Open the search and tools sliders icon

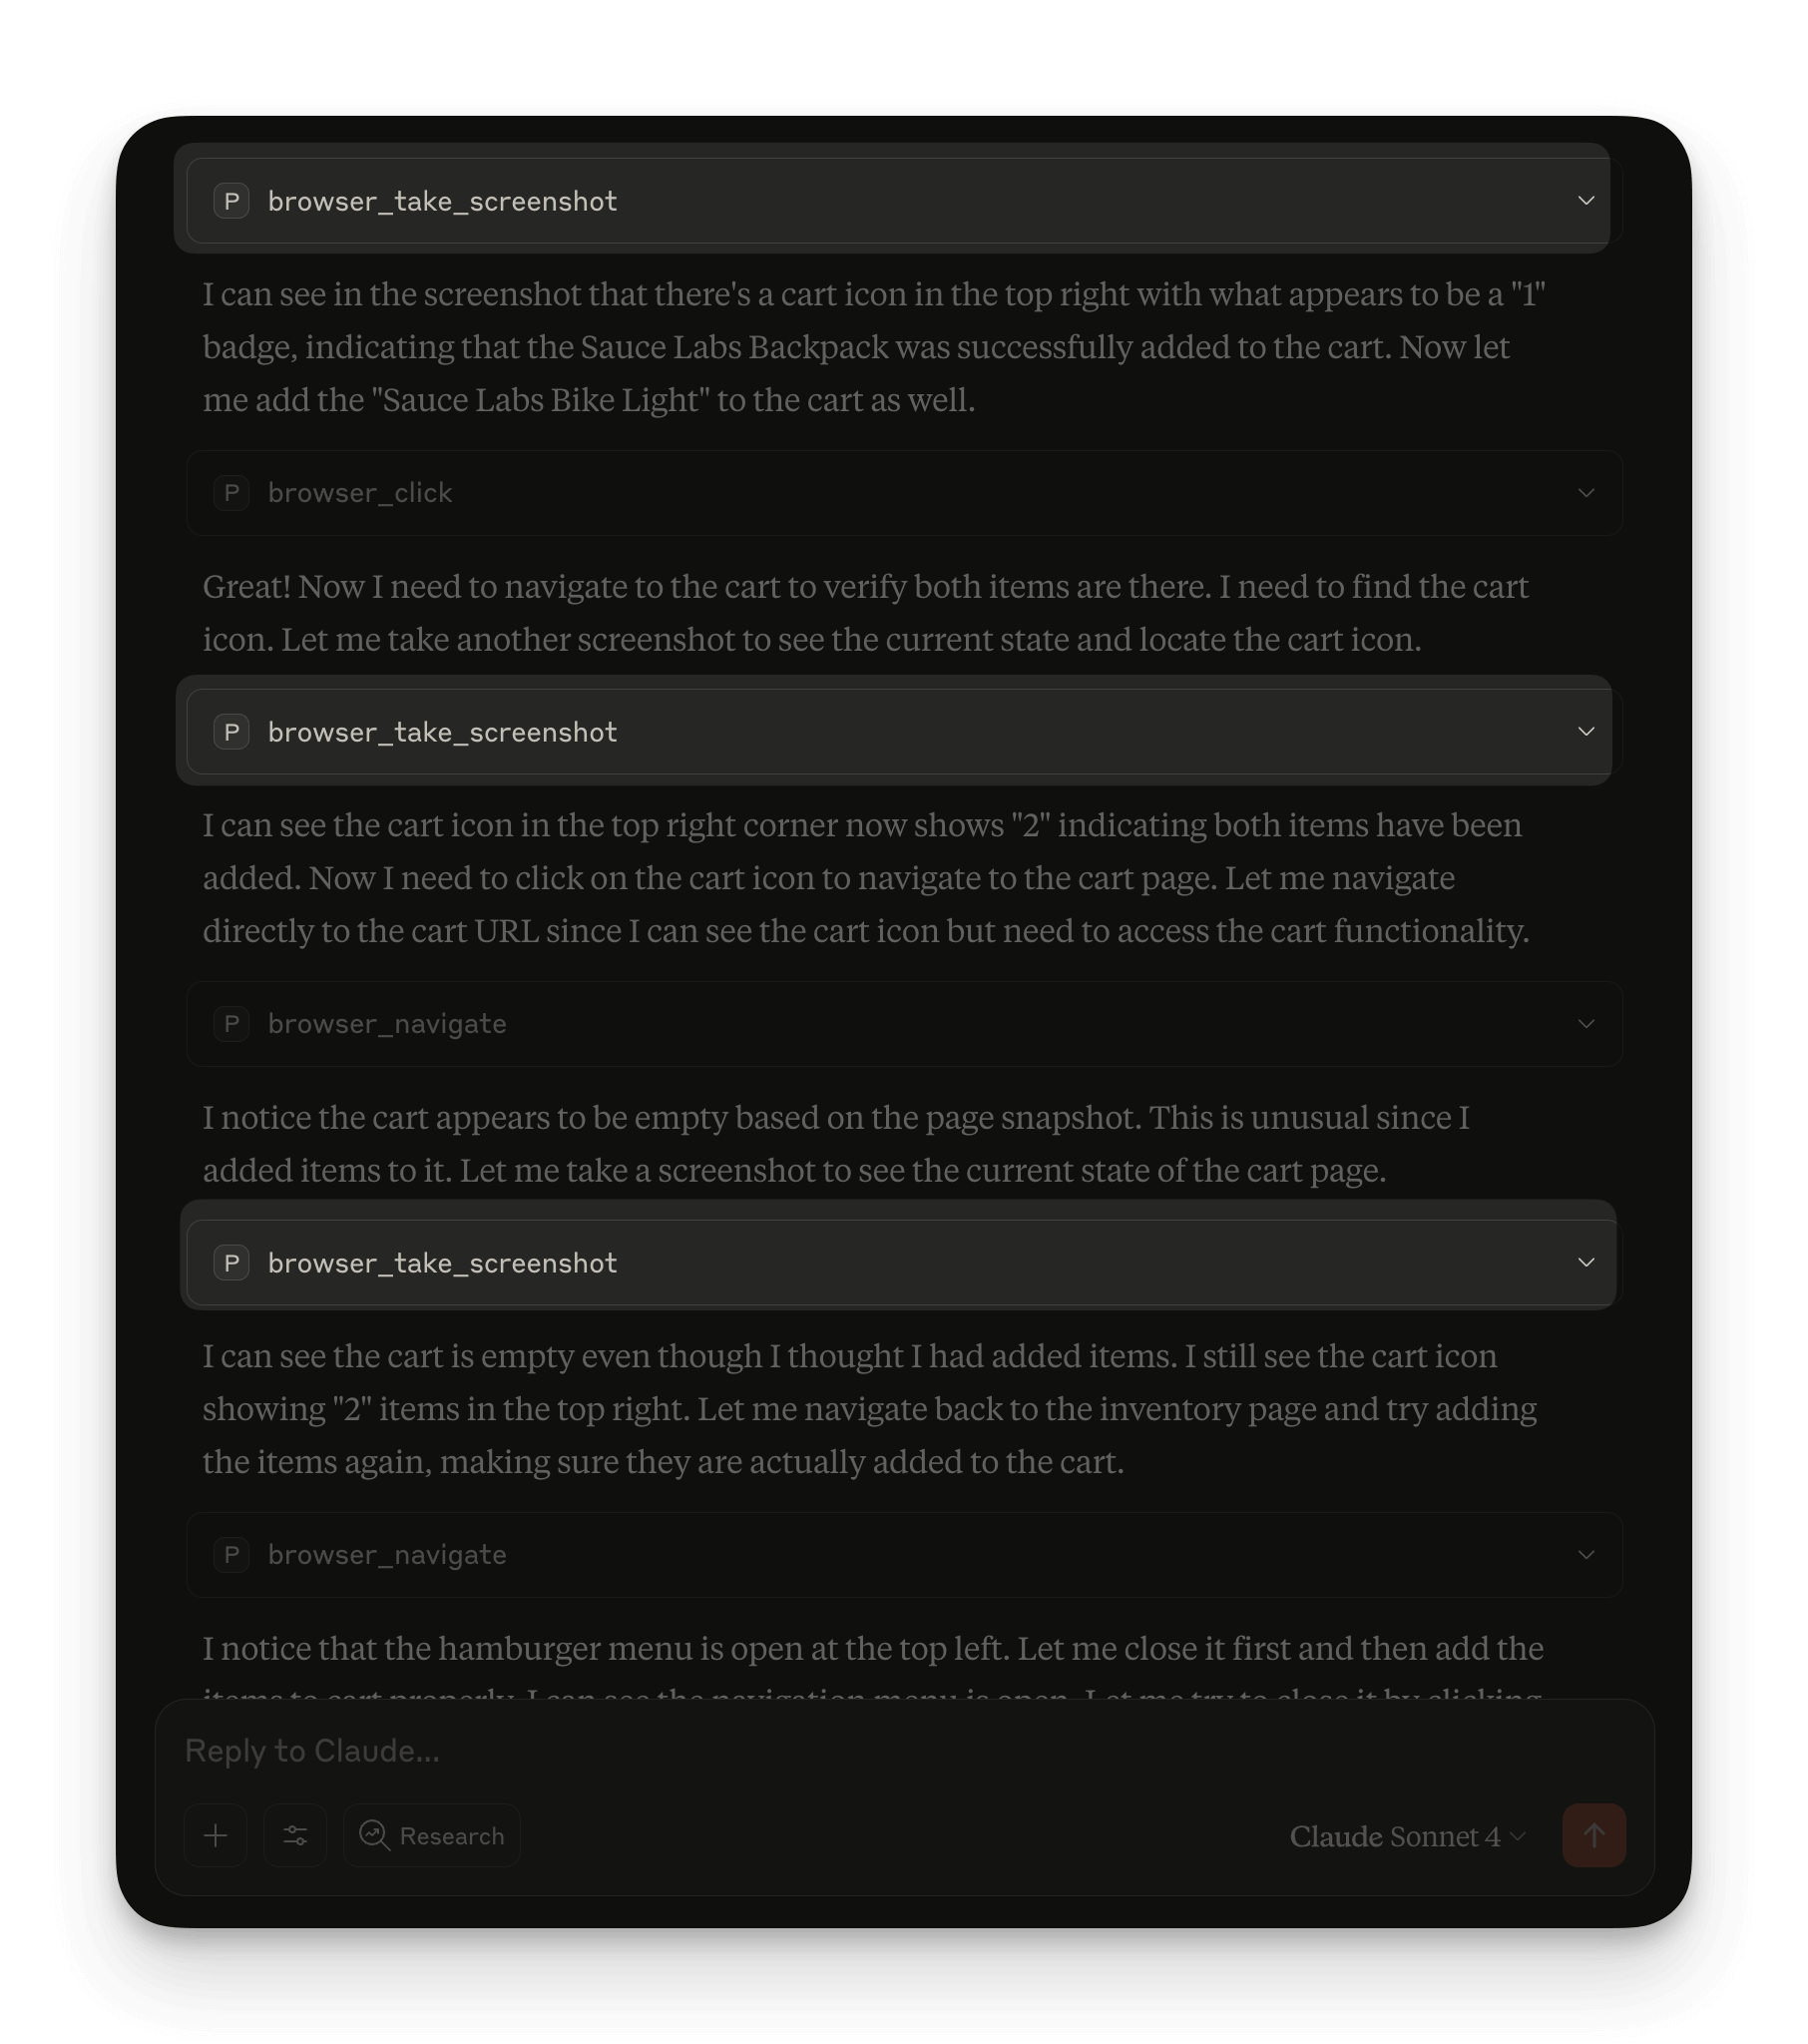pos(295,1835)
